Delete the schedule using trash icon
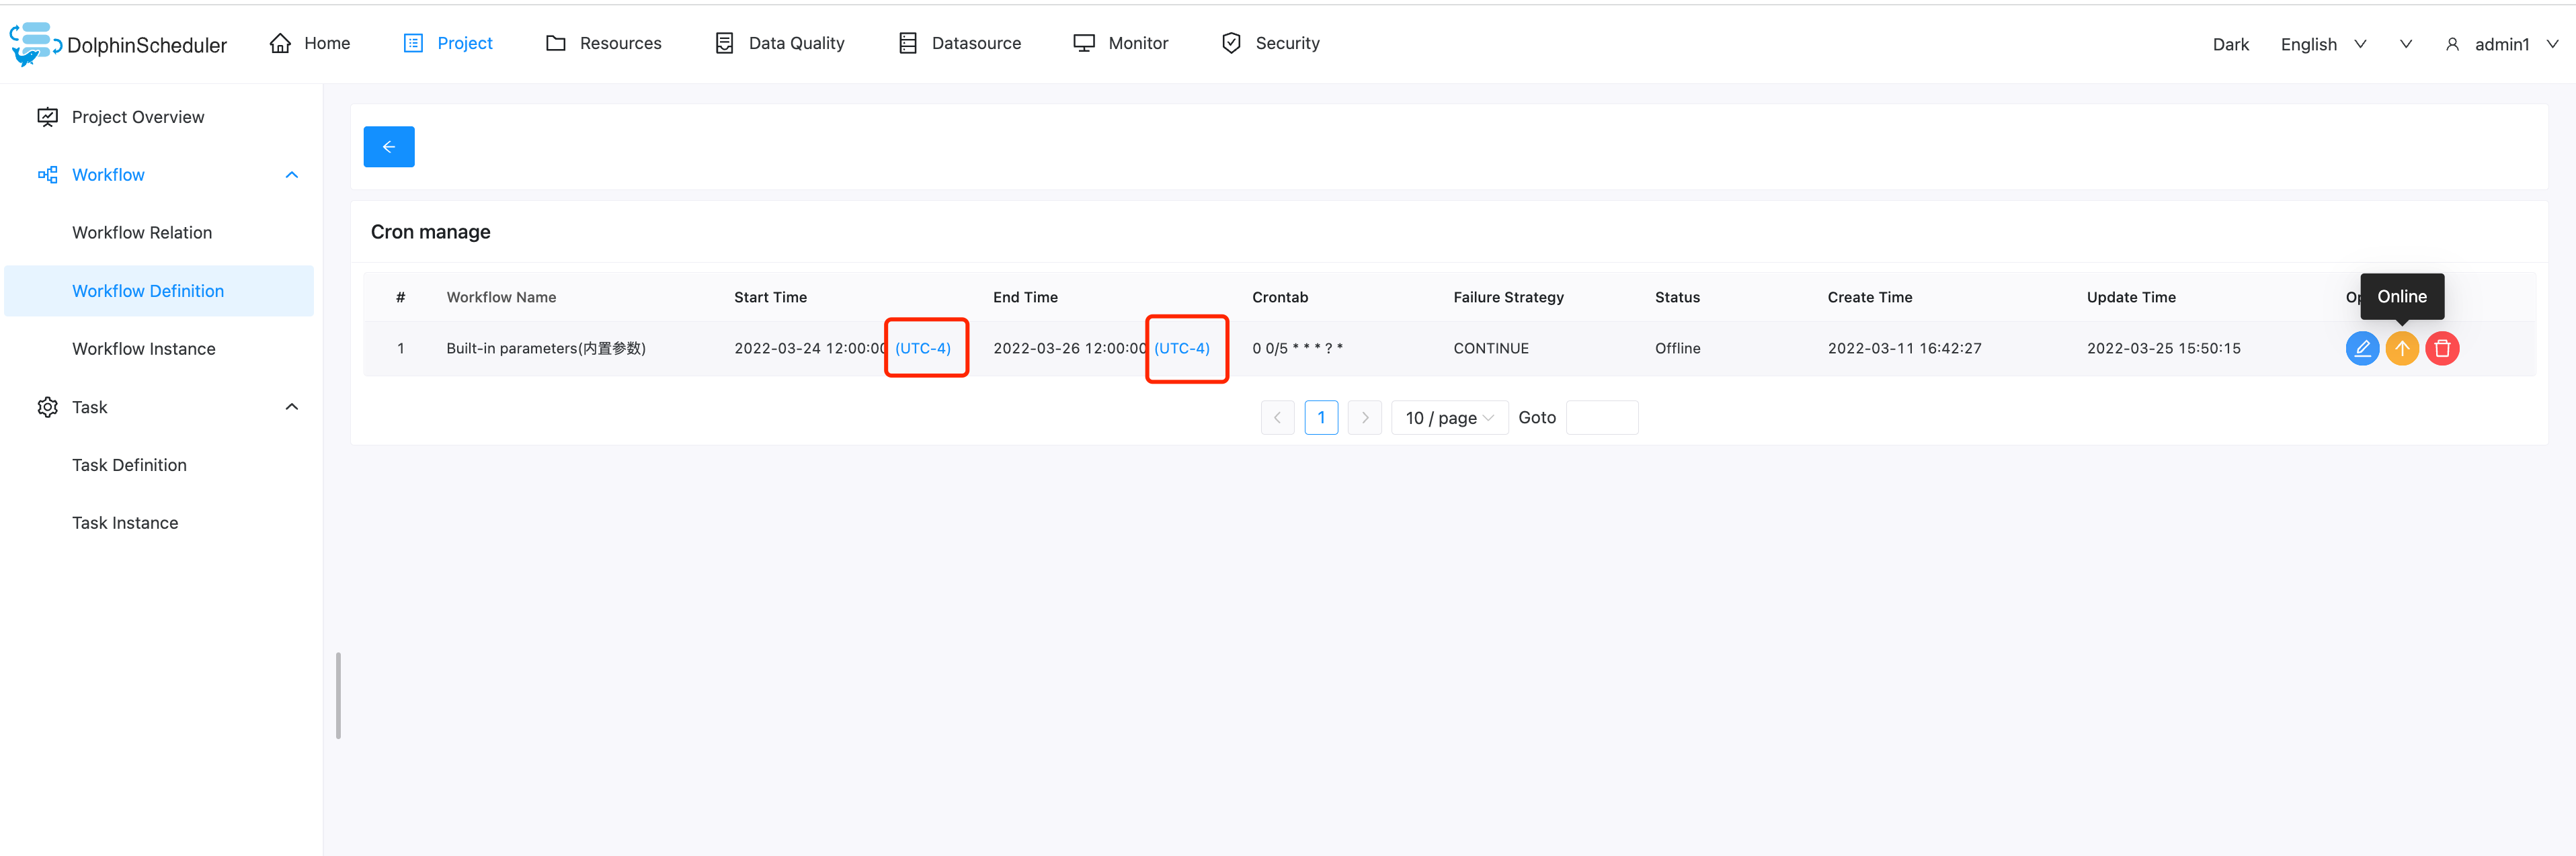This screenshot has height=856, width=2576. point(2443,348)
